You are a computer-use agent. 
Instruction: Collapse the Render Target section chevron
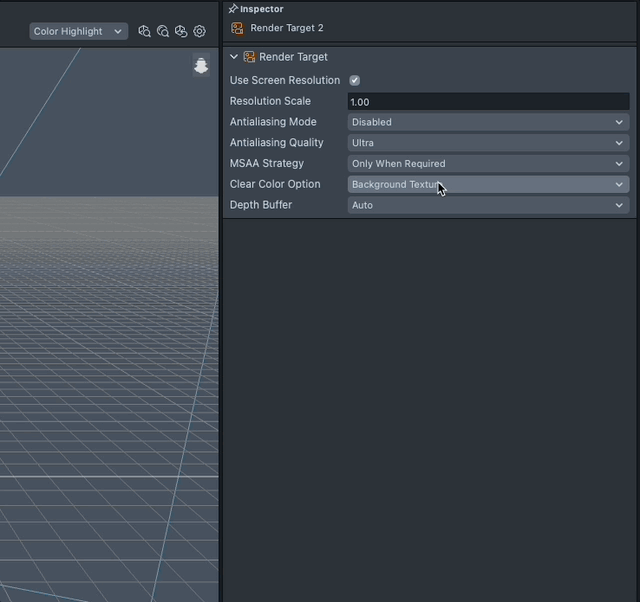[234, 57]
